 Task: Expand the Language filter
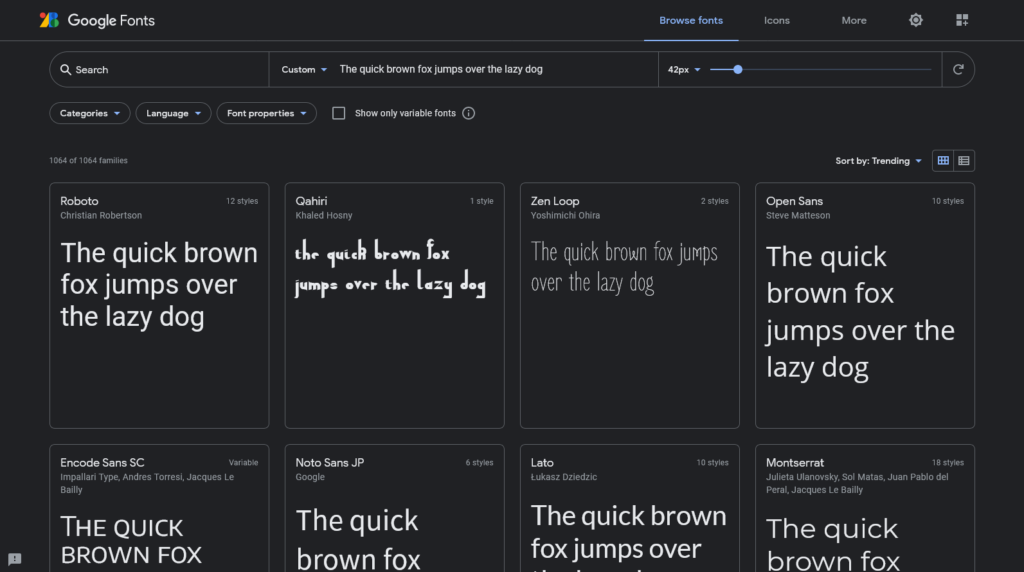(x=173, y=113)
